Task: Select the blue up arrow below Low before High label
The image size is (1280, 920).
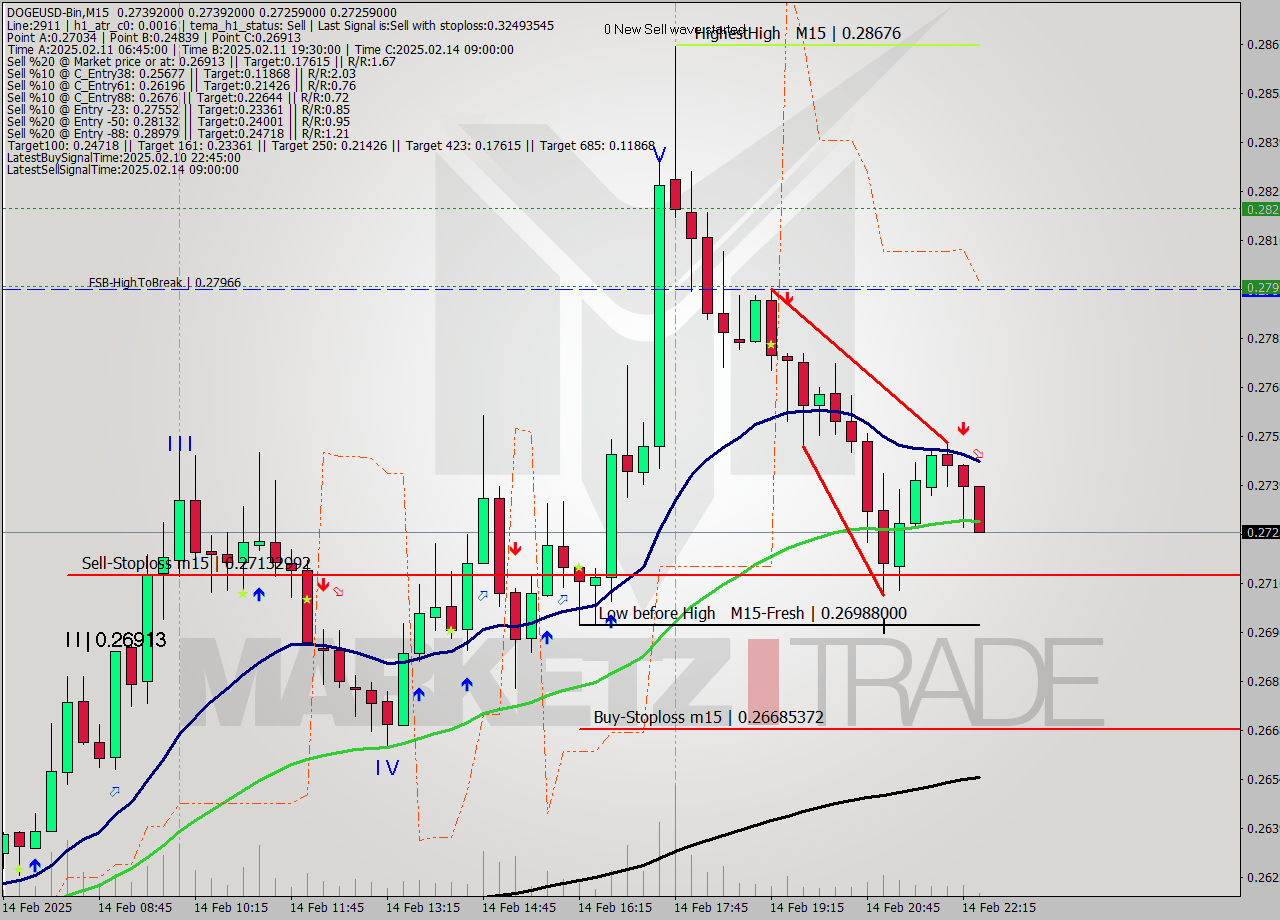Action: 611,622
